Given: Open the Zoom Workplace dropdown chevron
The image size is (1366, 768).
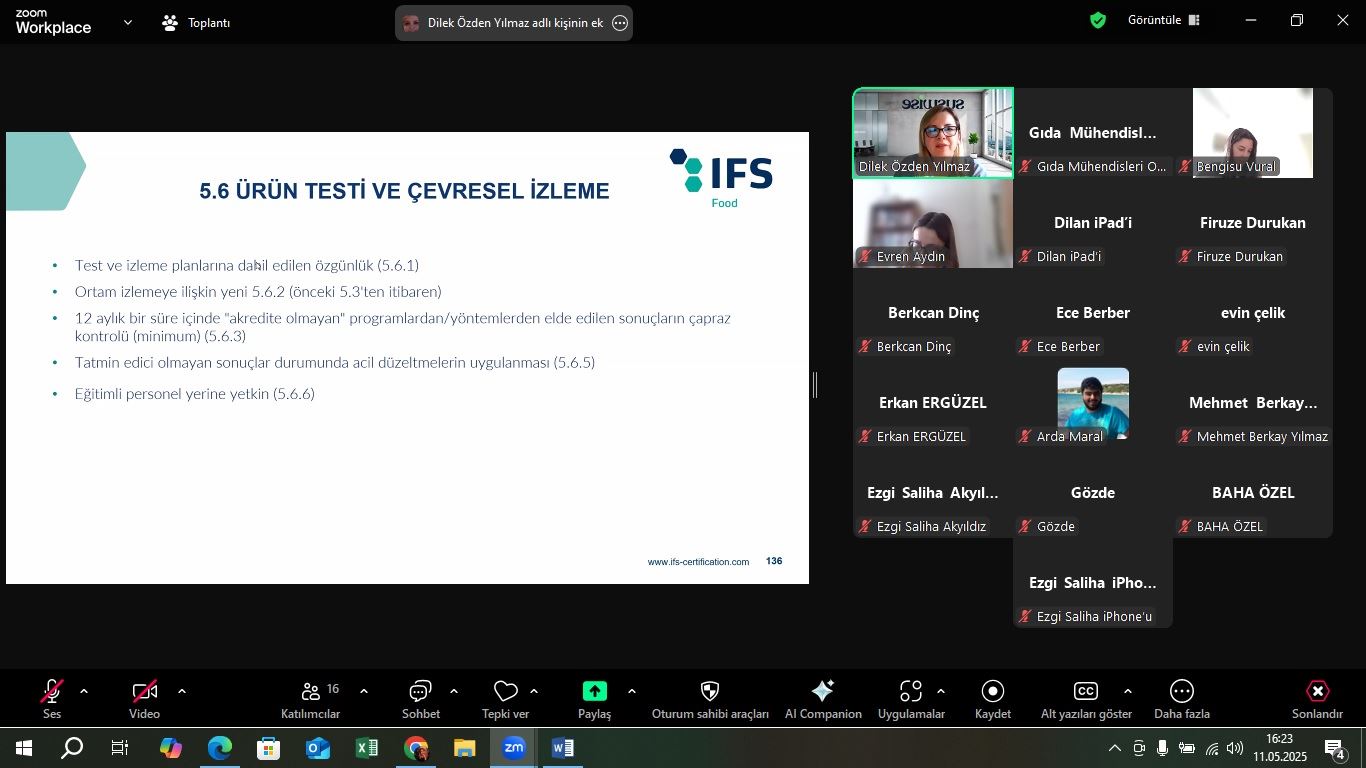Looking at the screenshot, I should click(127, 22).
